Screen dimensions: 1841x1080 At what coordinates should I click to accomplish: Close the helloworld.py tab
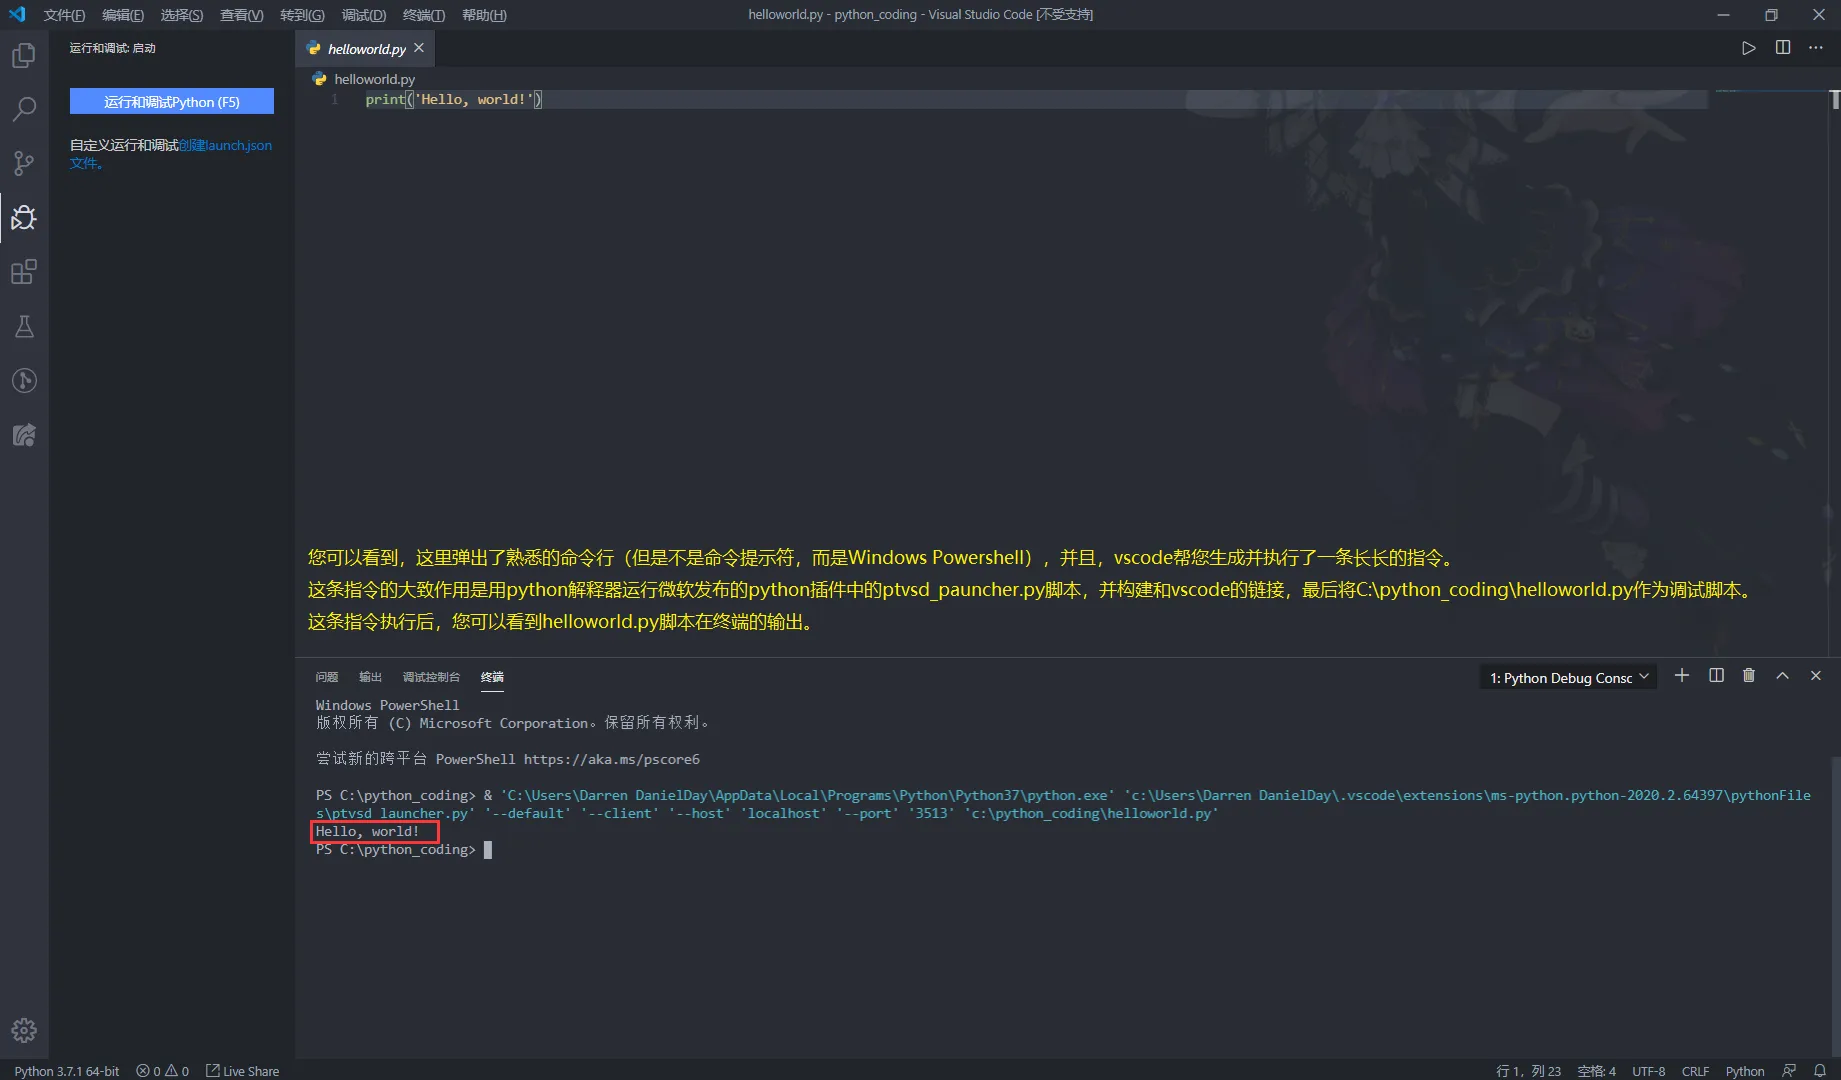[x=419, y=48]
